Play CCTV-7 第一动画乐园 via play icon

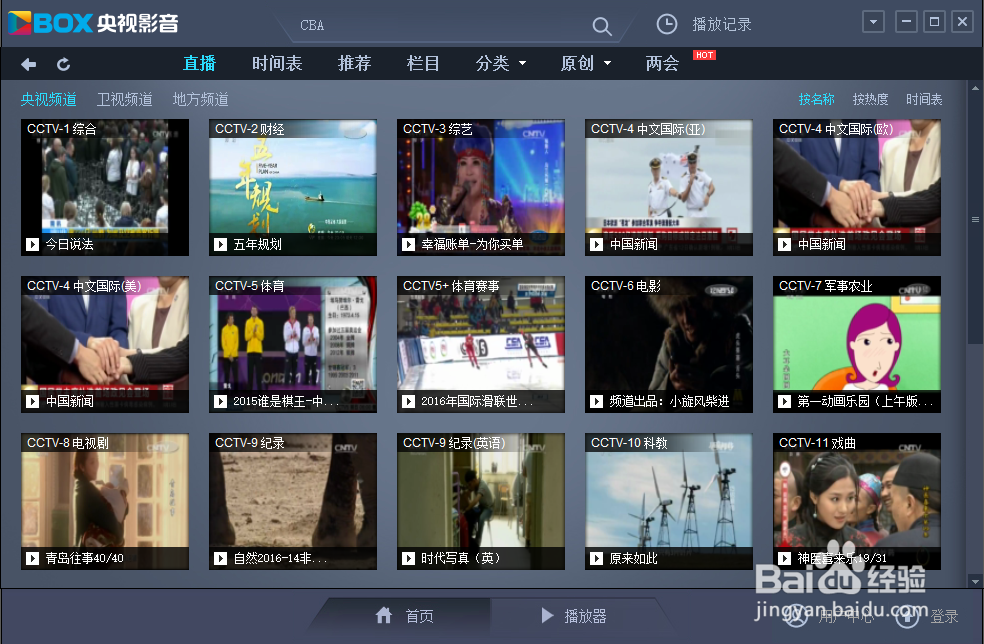784,401
